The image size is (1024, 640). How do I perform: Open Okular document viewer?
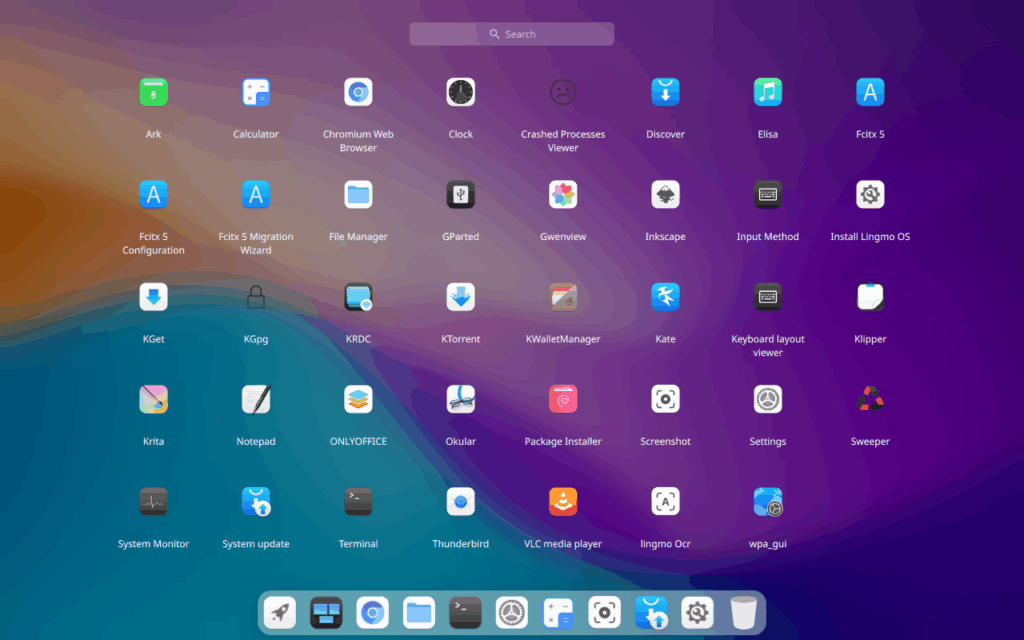pos(460,400)
